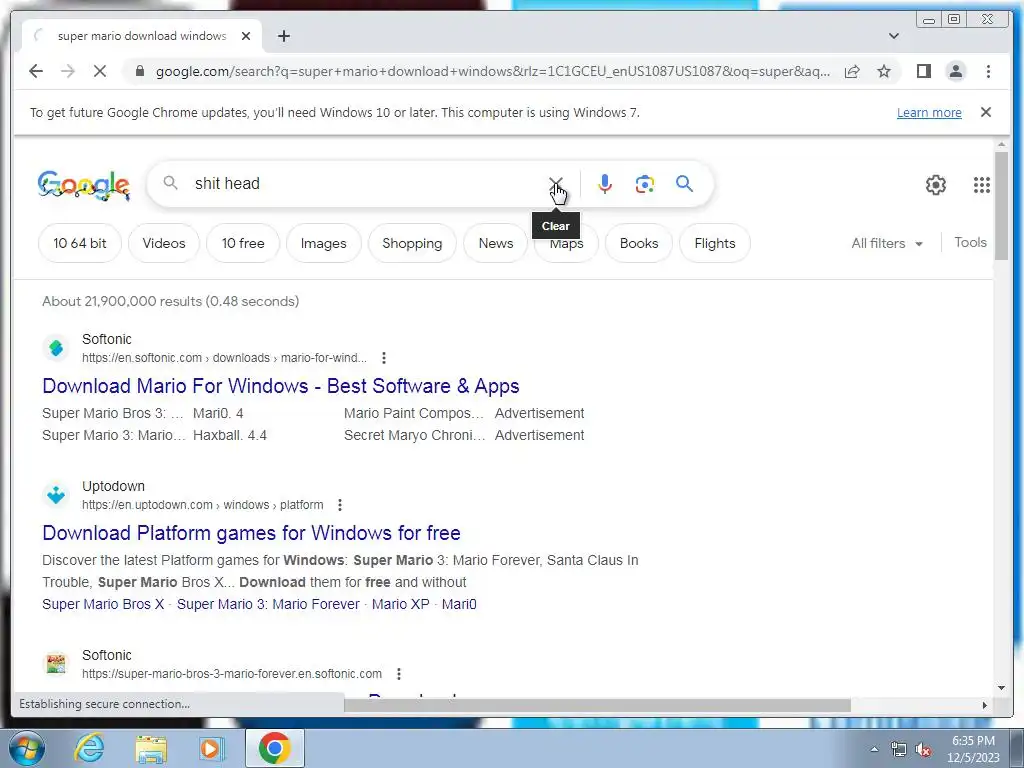1024x768 pixels.
Task: Switch to the Images results tab
Action: point(323,243)
